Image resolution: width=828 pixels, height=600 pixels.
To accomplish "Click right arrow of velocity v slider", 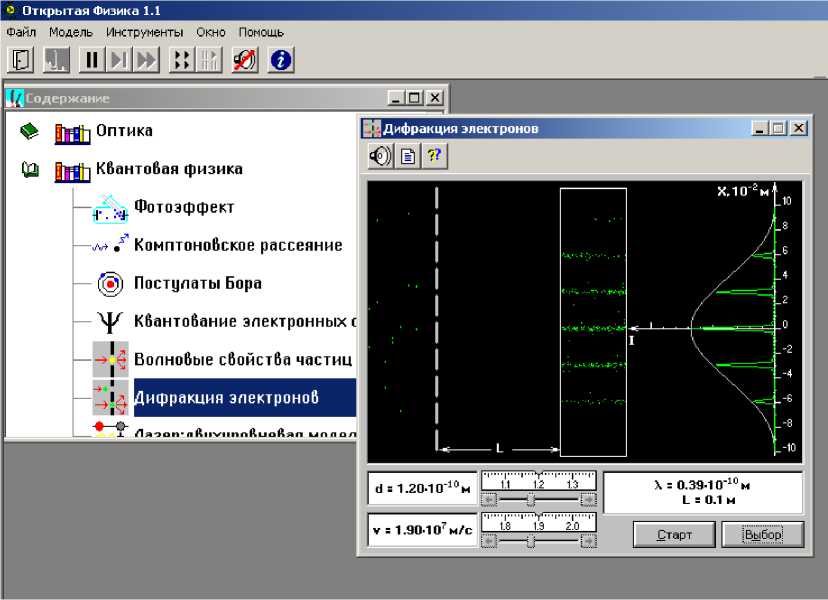I will [589, 541].
